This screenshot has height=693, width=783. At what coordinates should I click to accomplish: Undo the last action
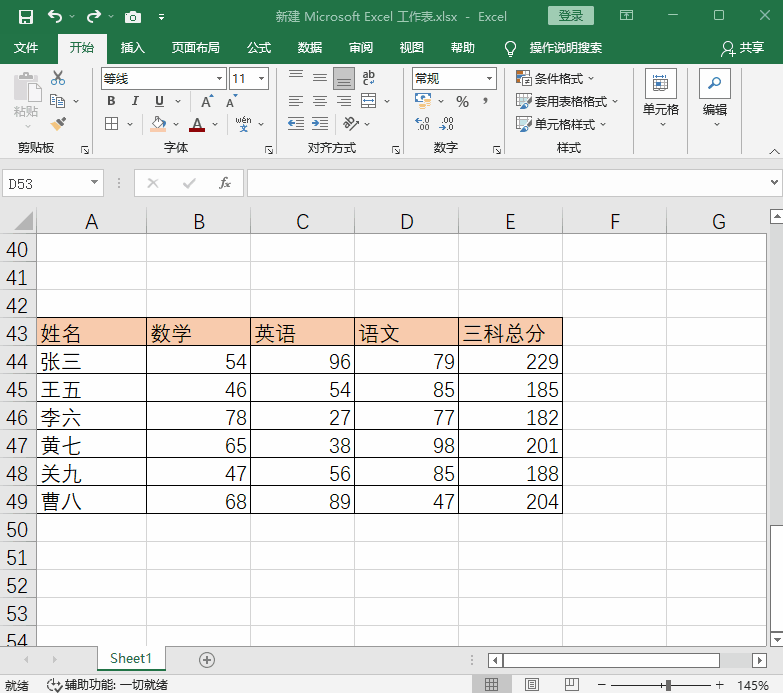tap(55, 16)
